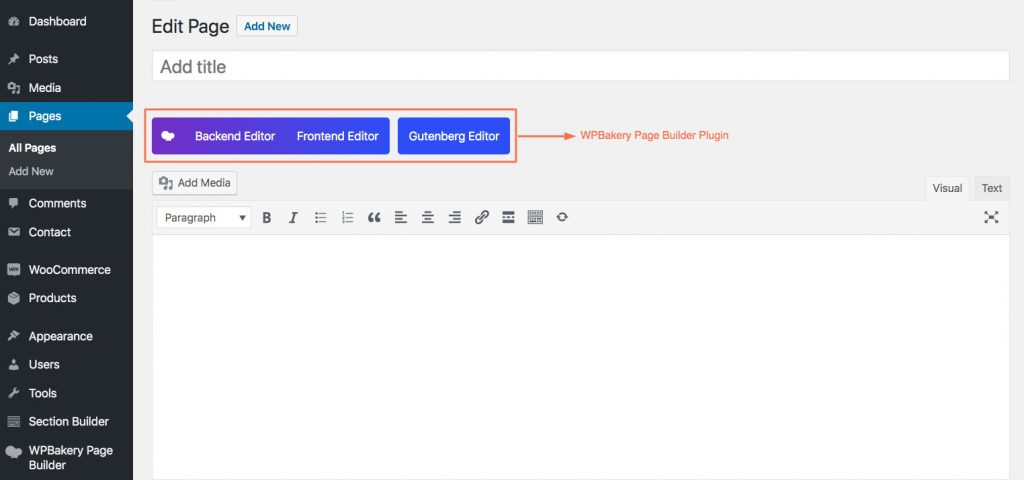Add a blockquote to content

pyautogui.click(x=374, y=217)
